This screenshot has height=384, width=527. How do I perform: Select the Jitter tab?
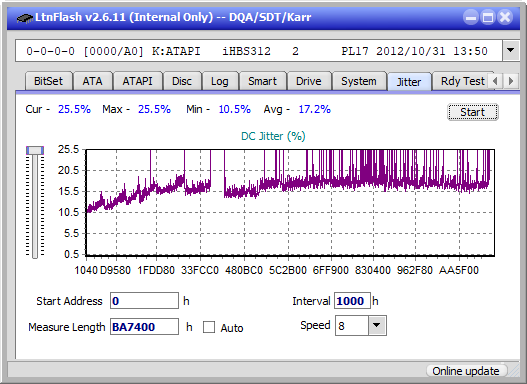click(x=409, y=82)
